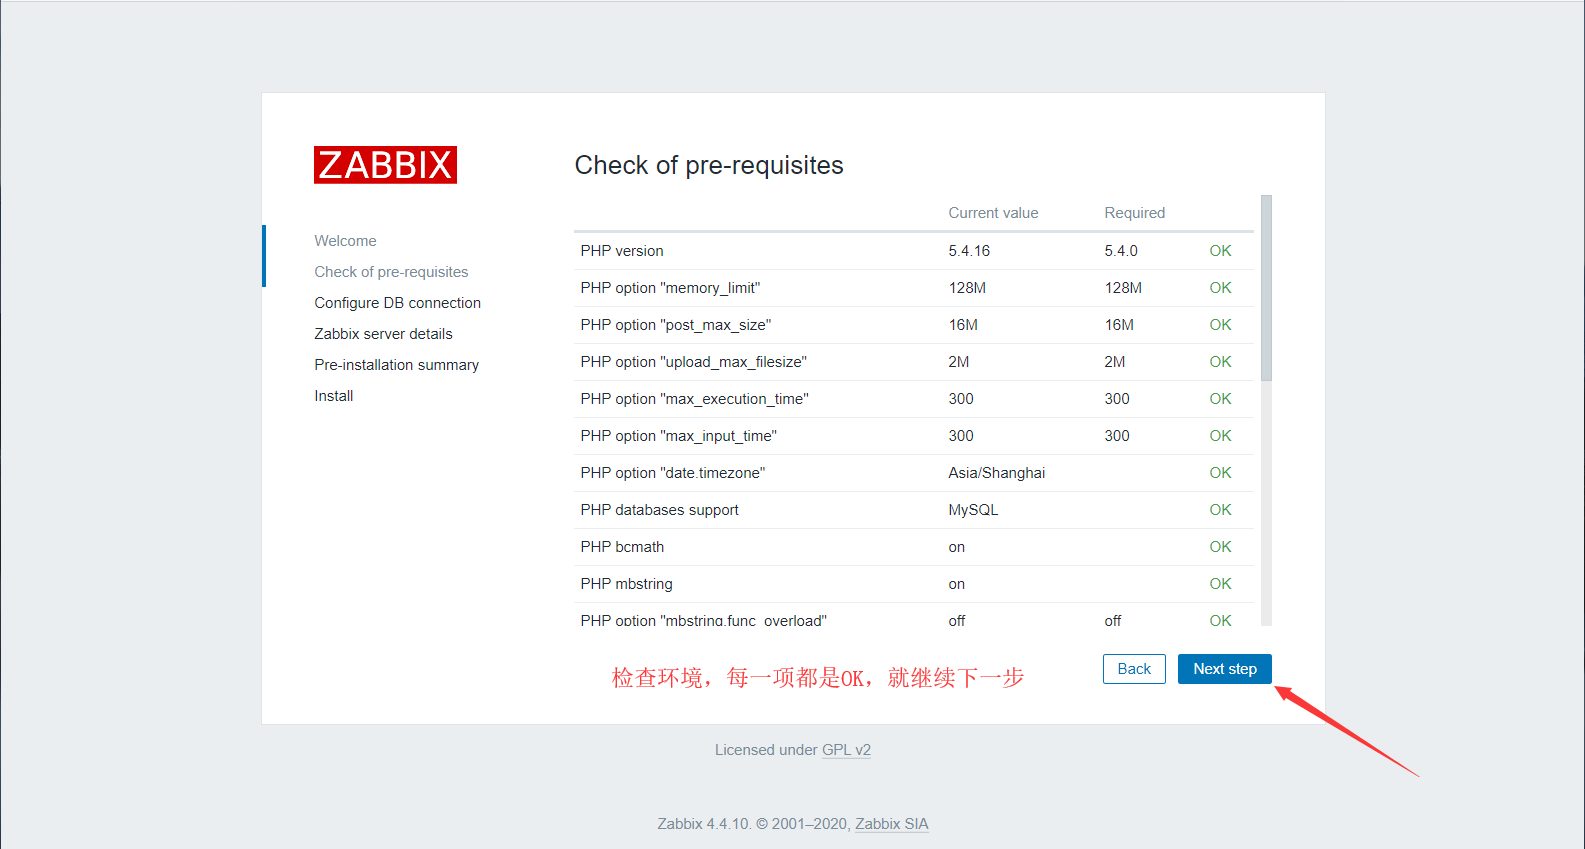Screen dimensions: 1585x849
Task: Click the Check of pre-requisites heading
Action: click(709, 166)
